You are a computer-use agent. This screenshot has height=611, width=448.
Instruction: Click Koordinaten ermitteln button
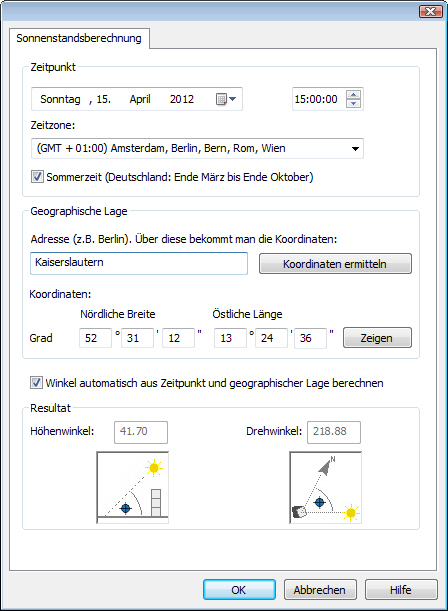[x=335, y=264]
